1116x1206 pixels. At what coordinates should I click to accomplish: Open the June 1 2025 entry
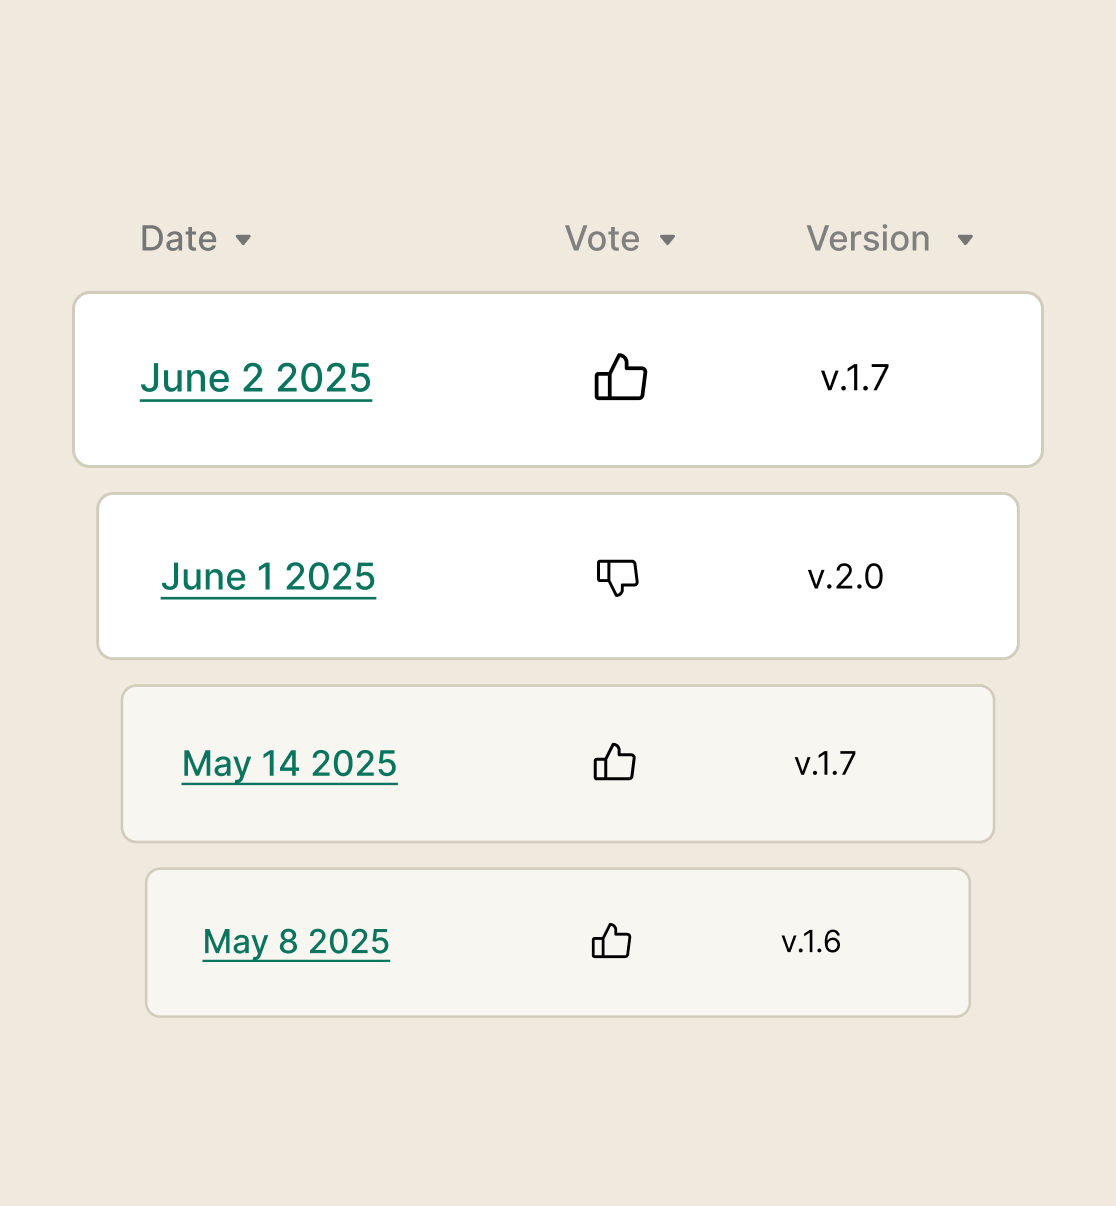pos(268,576)
